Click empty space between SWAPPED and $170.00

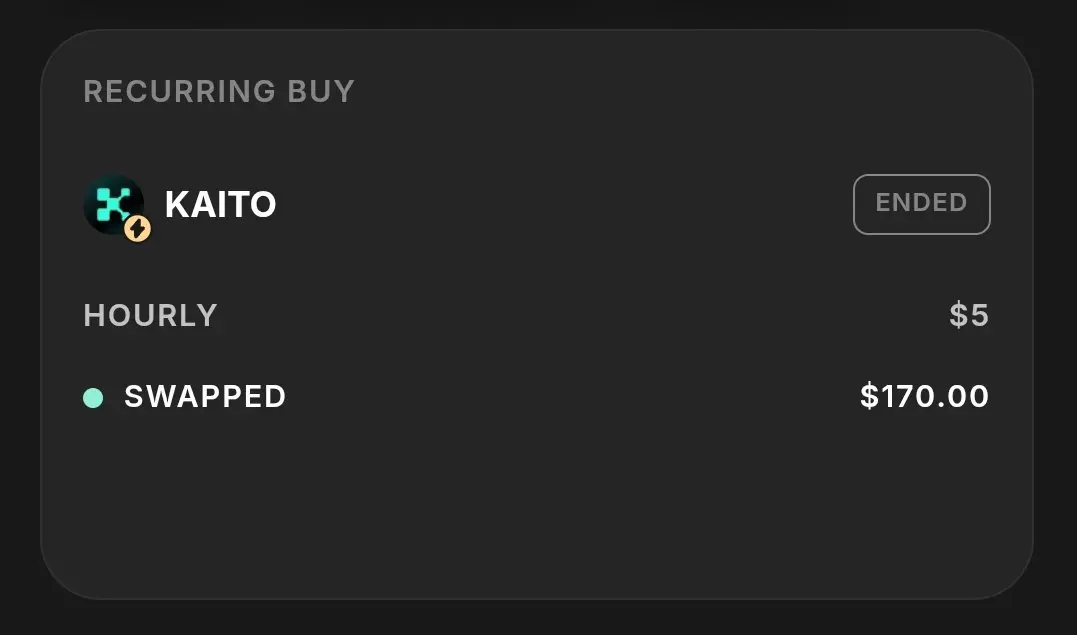(570, 397)
